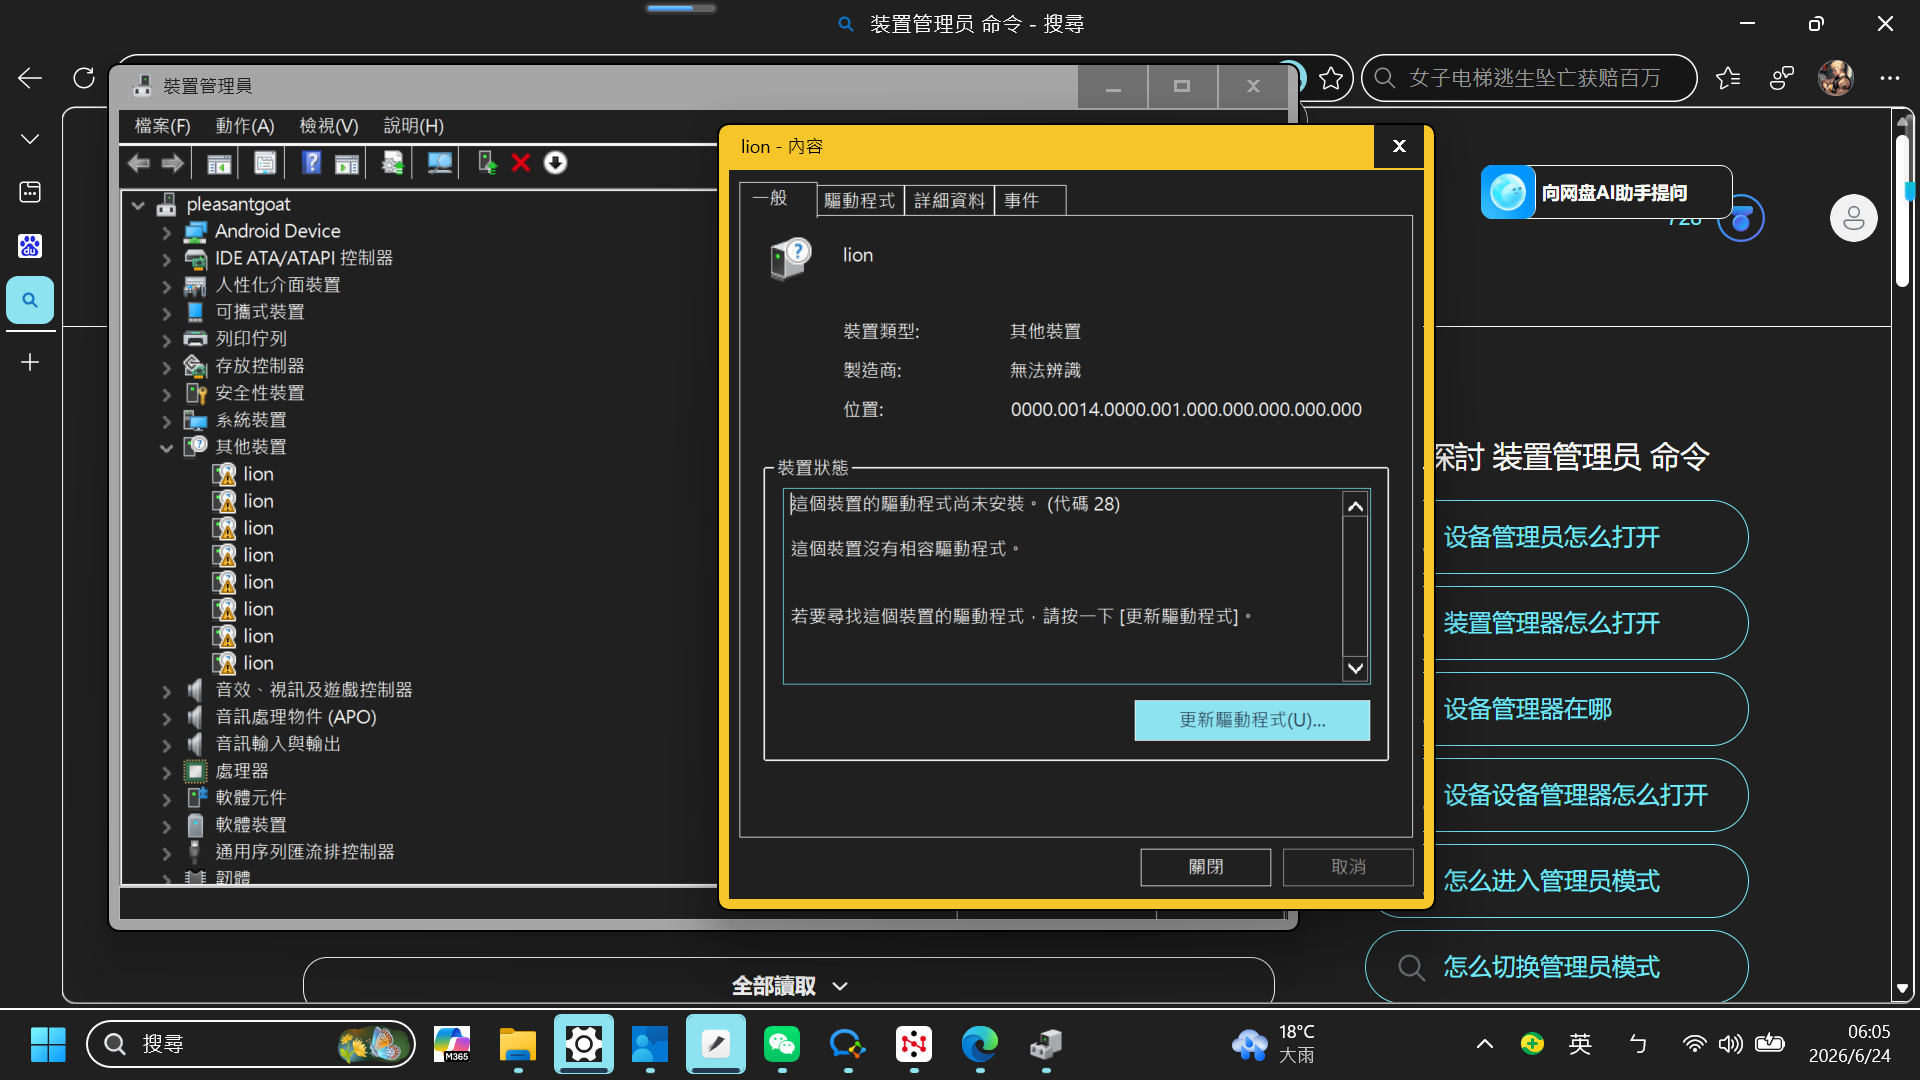Click suggestion 怎么切换管理员模式
The width and height of the screenshot is (1920, 1080).
click(x=1557, y=967)
